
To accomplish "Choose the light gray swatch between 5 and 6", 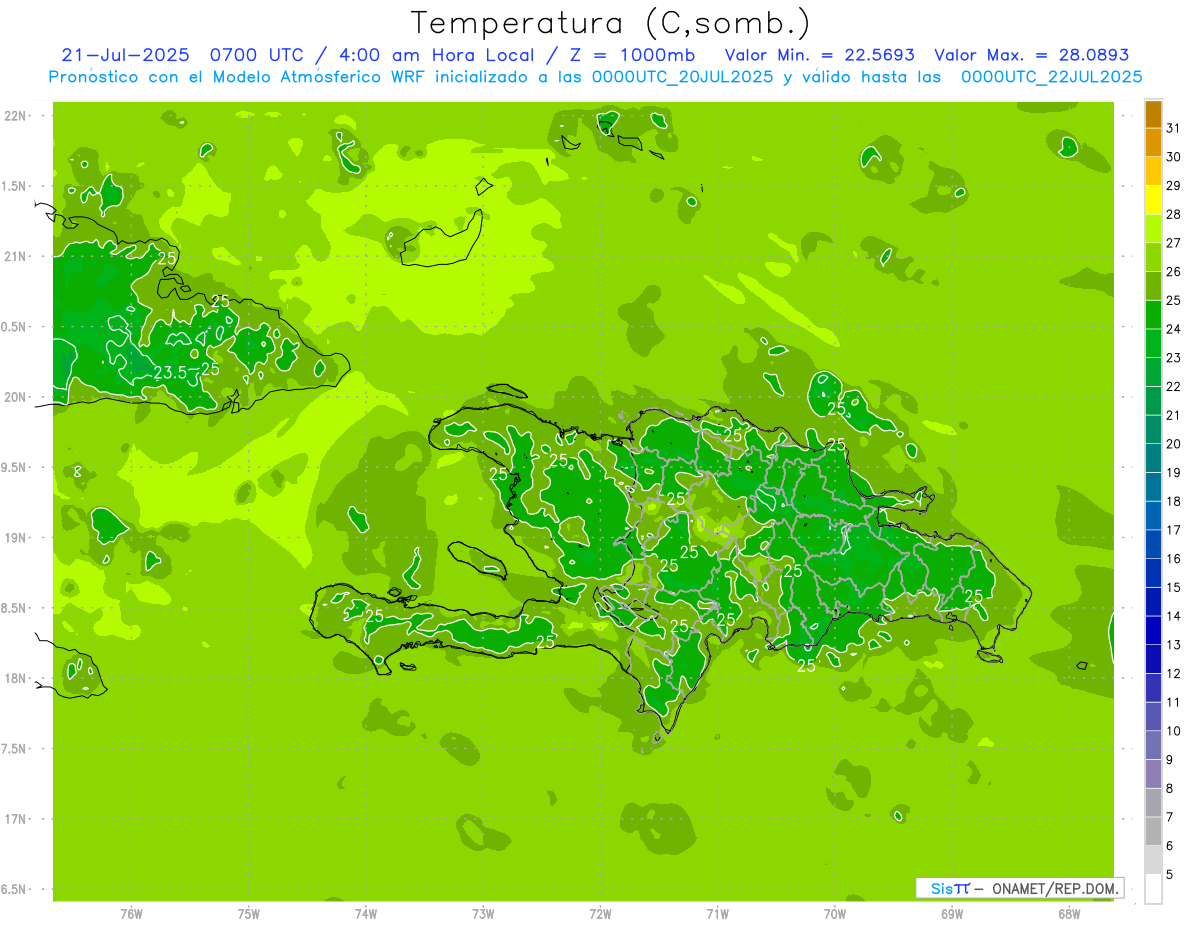I will [1153, 860].
